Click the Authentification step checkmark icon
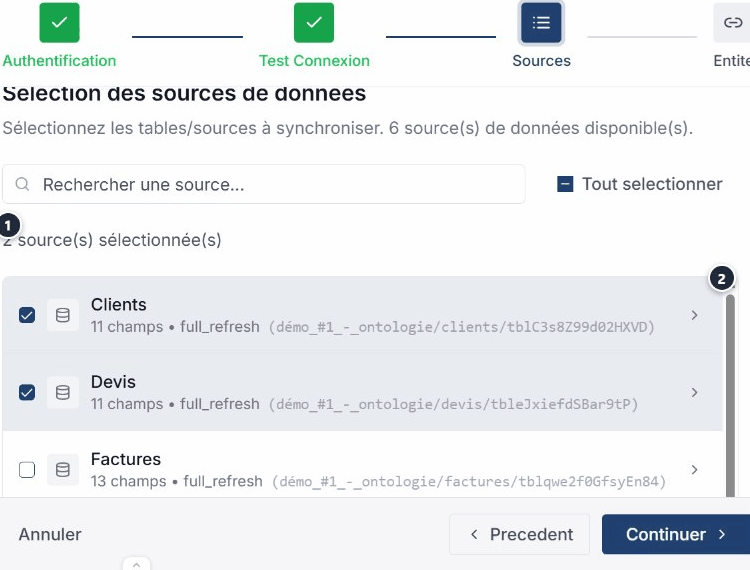Screen dimensions: 750x570 coord(59,22)
